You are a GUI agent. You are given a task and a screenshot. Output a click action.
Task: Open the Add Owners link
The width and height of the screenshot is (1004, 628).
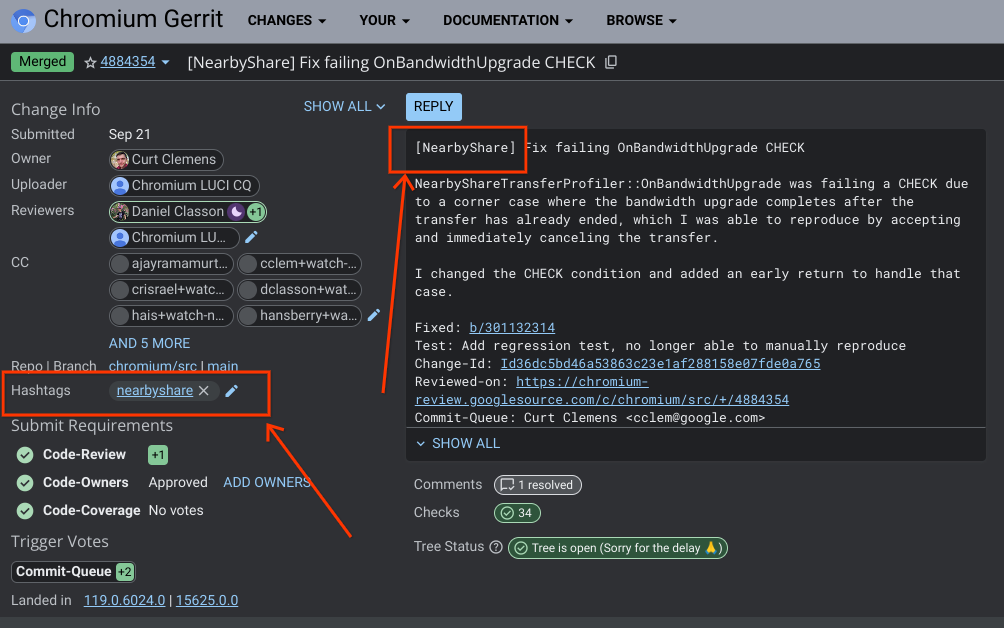tap(266, 482)
